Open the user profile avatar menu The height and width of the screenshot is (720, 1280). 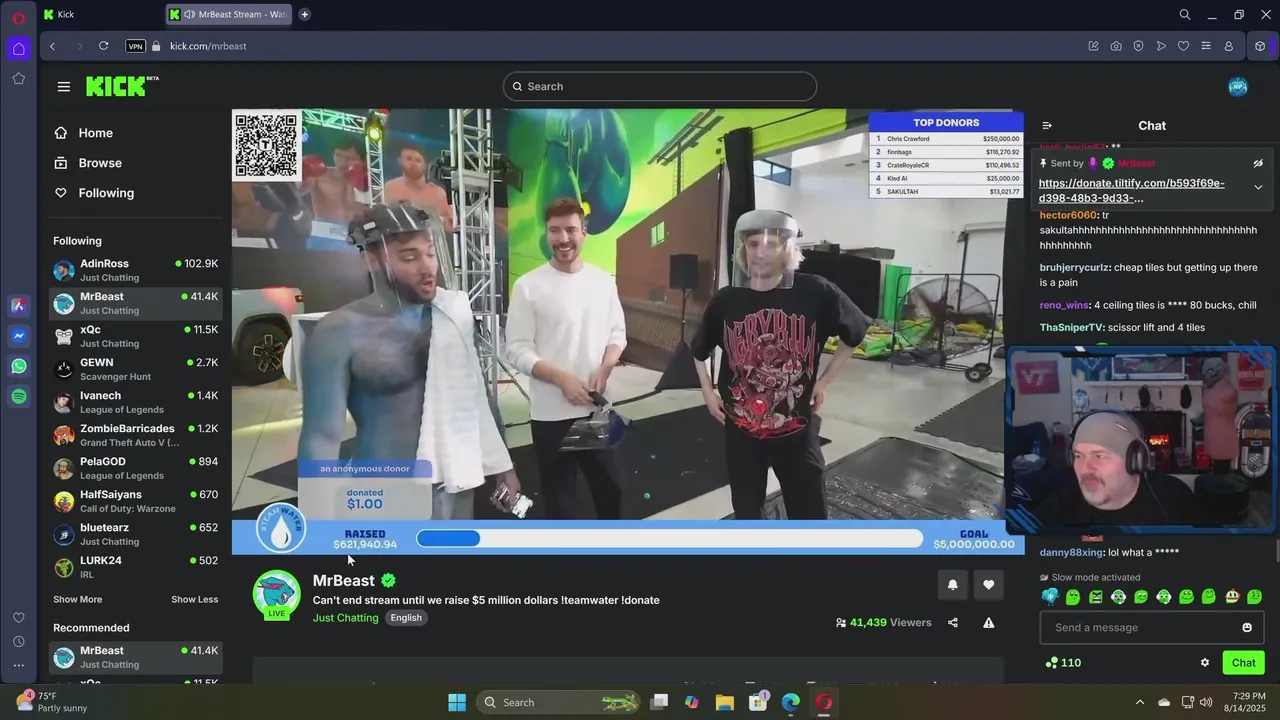(1238, 86)
